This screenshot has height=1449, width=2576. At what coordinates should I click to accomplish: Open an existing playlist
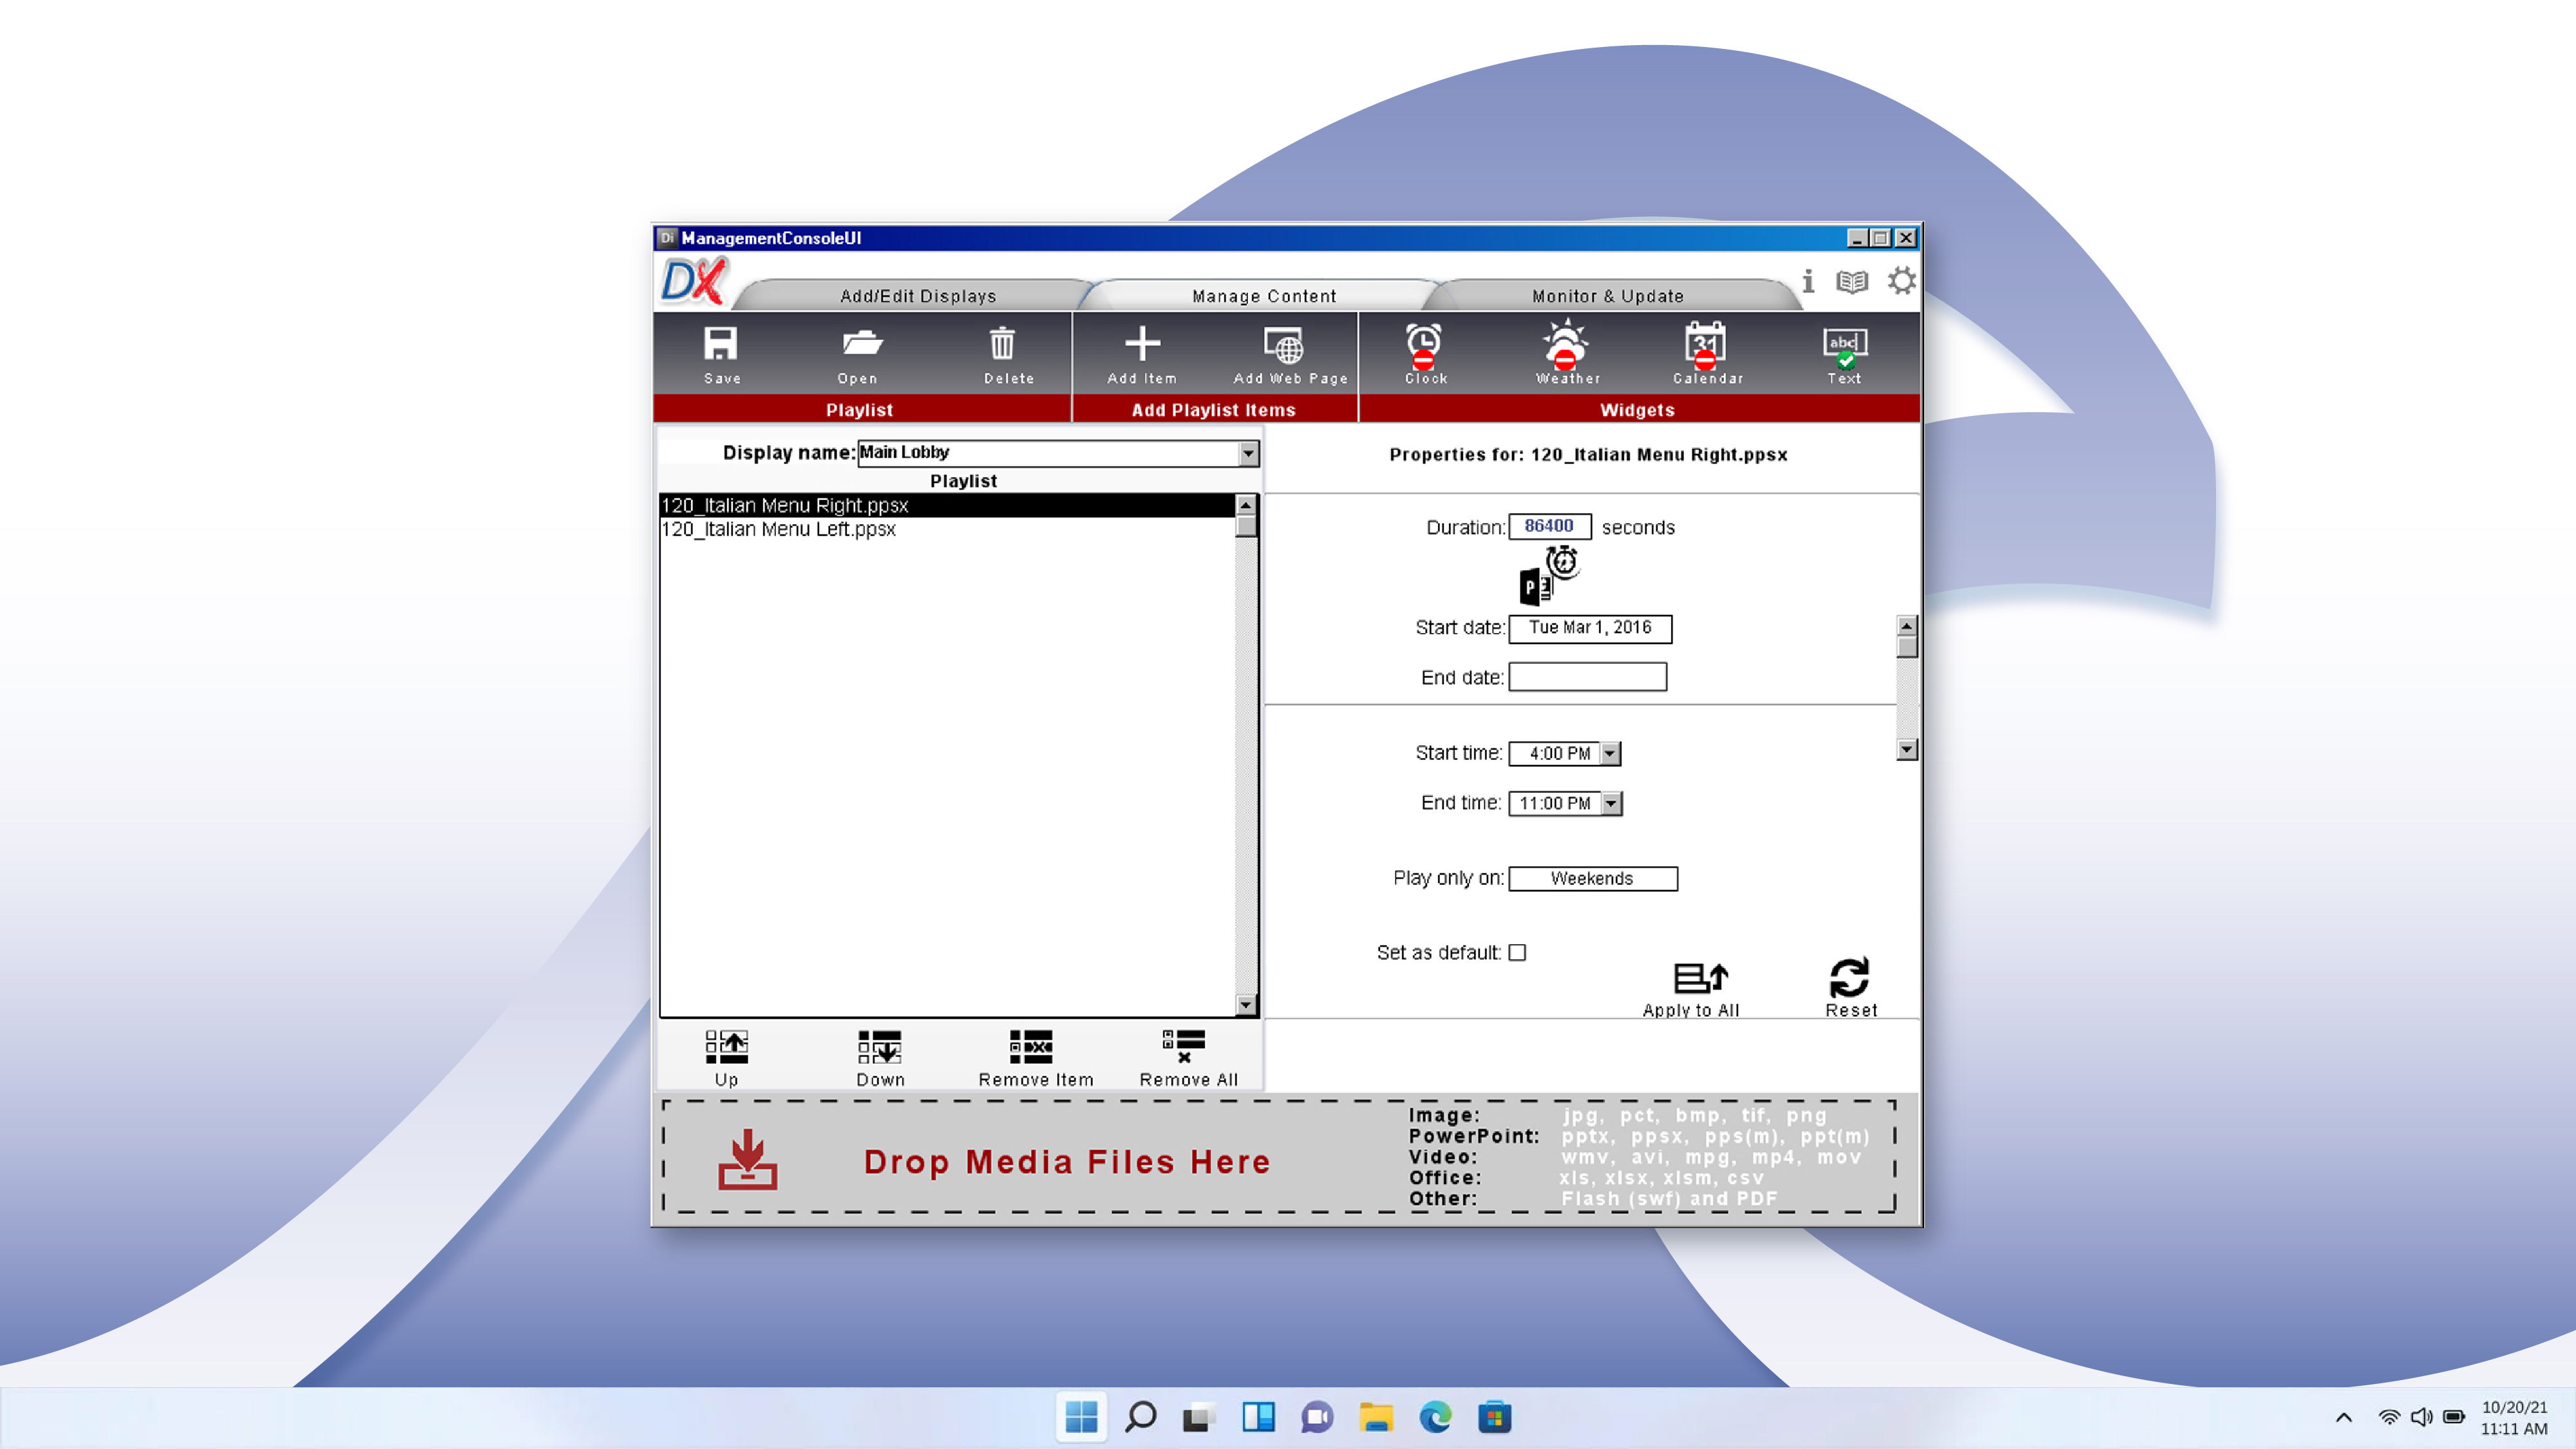[x=858, y=352]
